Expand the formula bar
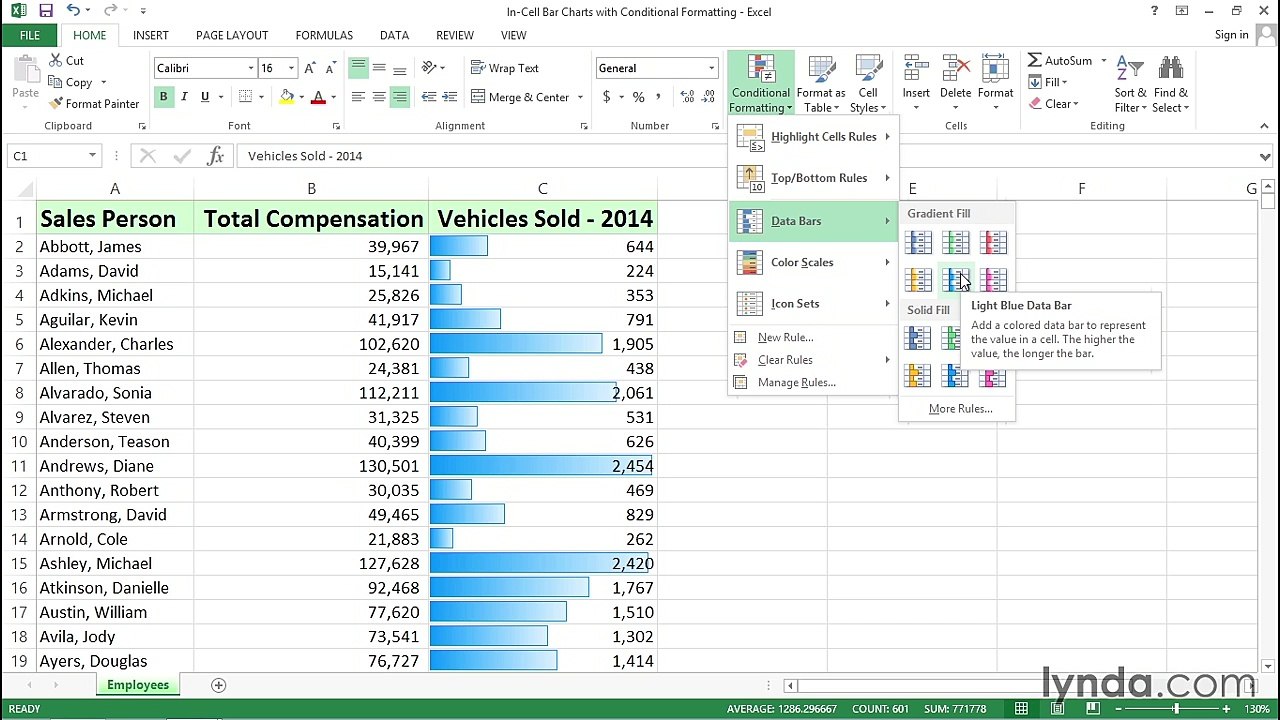1280x720 pixels. click(x=1265, y=156)
